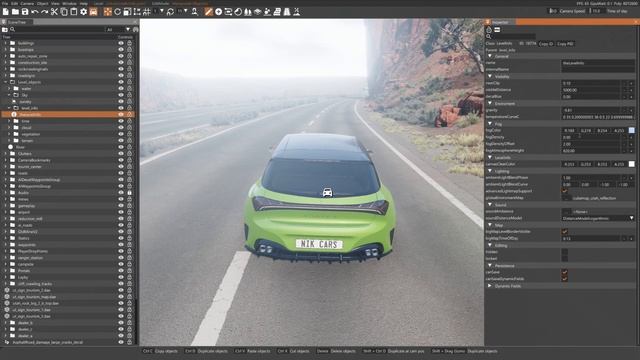Click the Copy icon in the toolbar
640x360 pixels.
64,12
